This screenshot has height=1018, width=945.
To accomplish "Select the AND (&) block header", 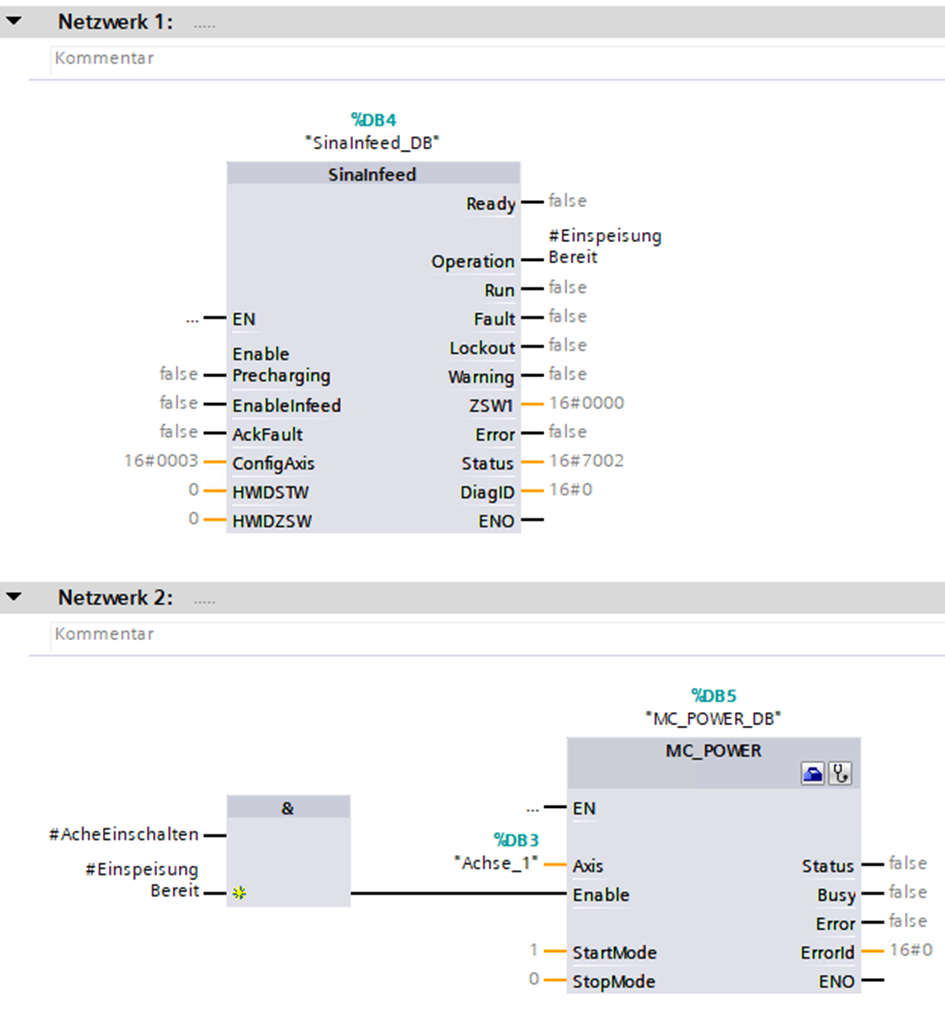I will point(288,808).
